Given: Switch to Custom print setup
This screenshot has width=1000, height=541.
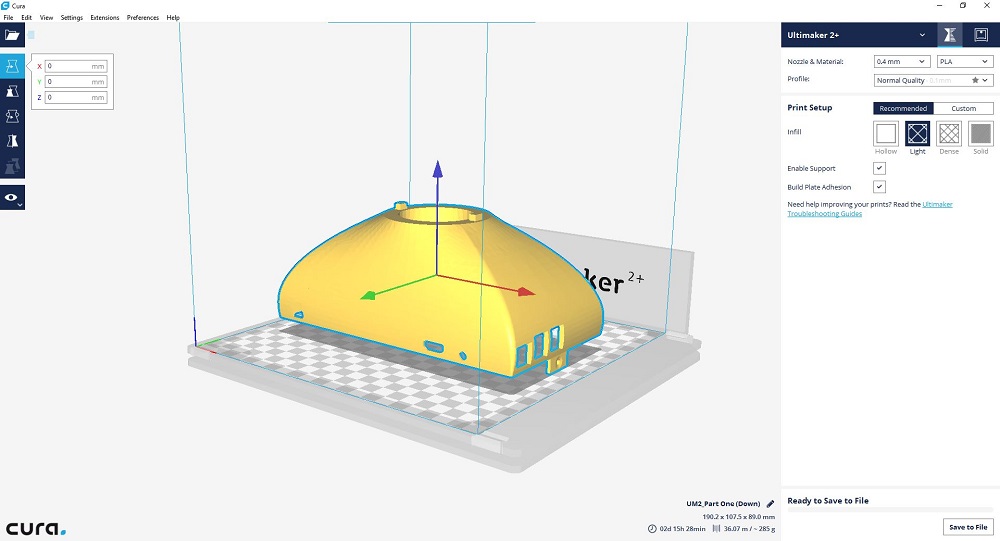Looking at the screenshot, I should 963,108.
